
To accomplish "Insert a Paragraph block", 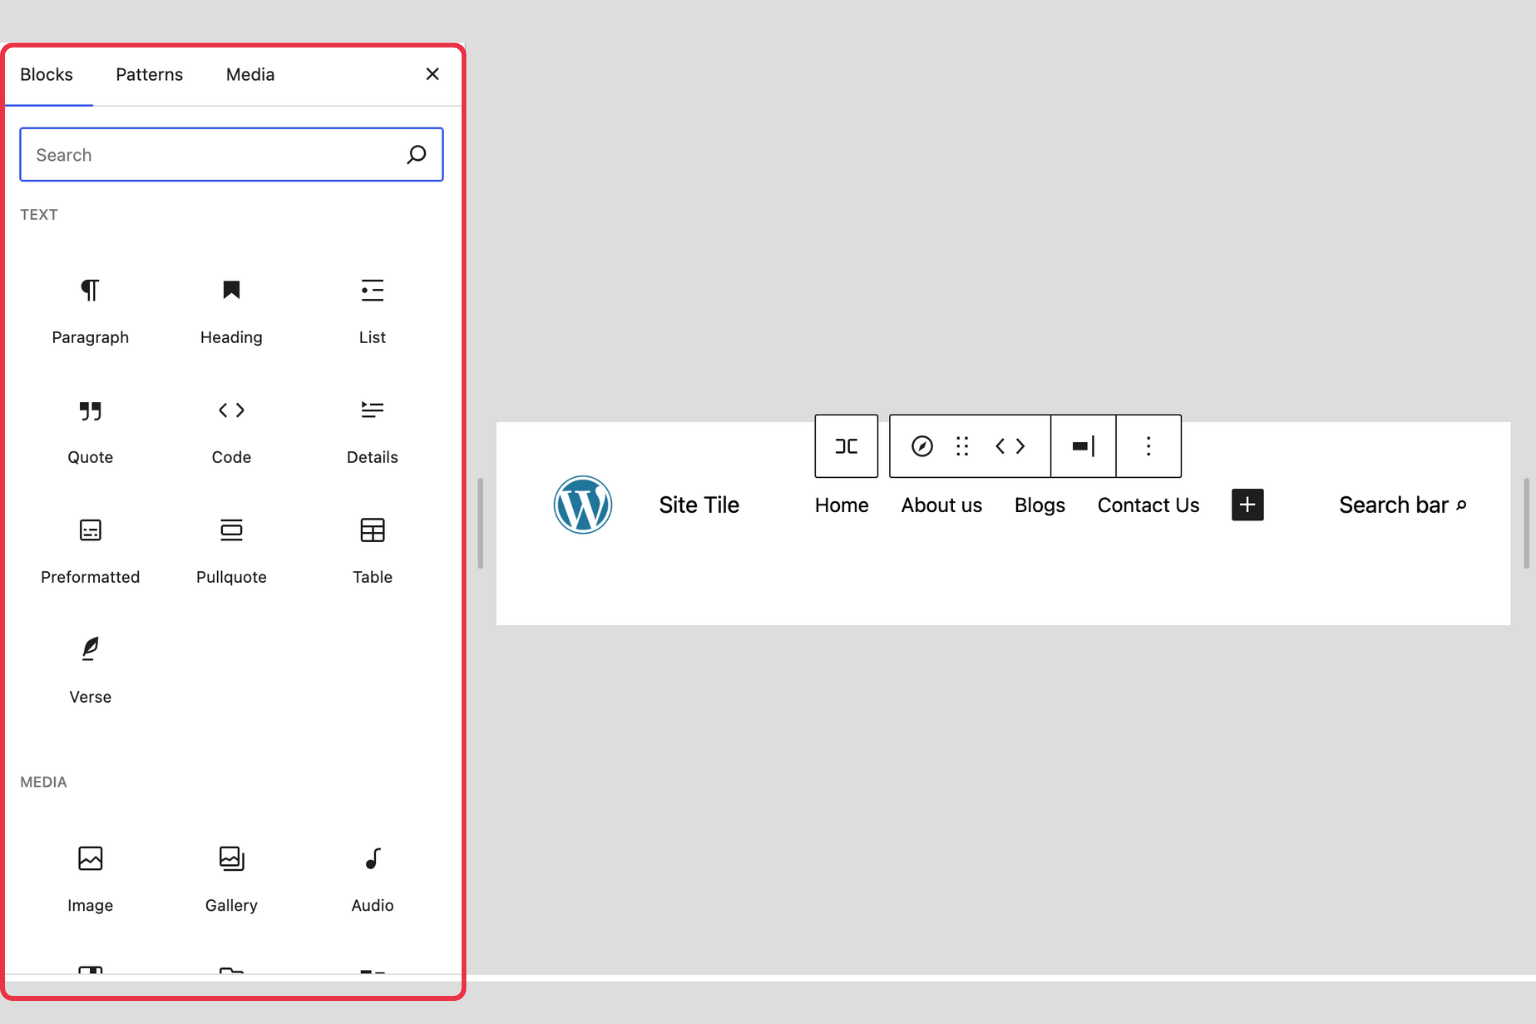I will click(x=90, y=310).
